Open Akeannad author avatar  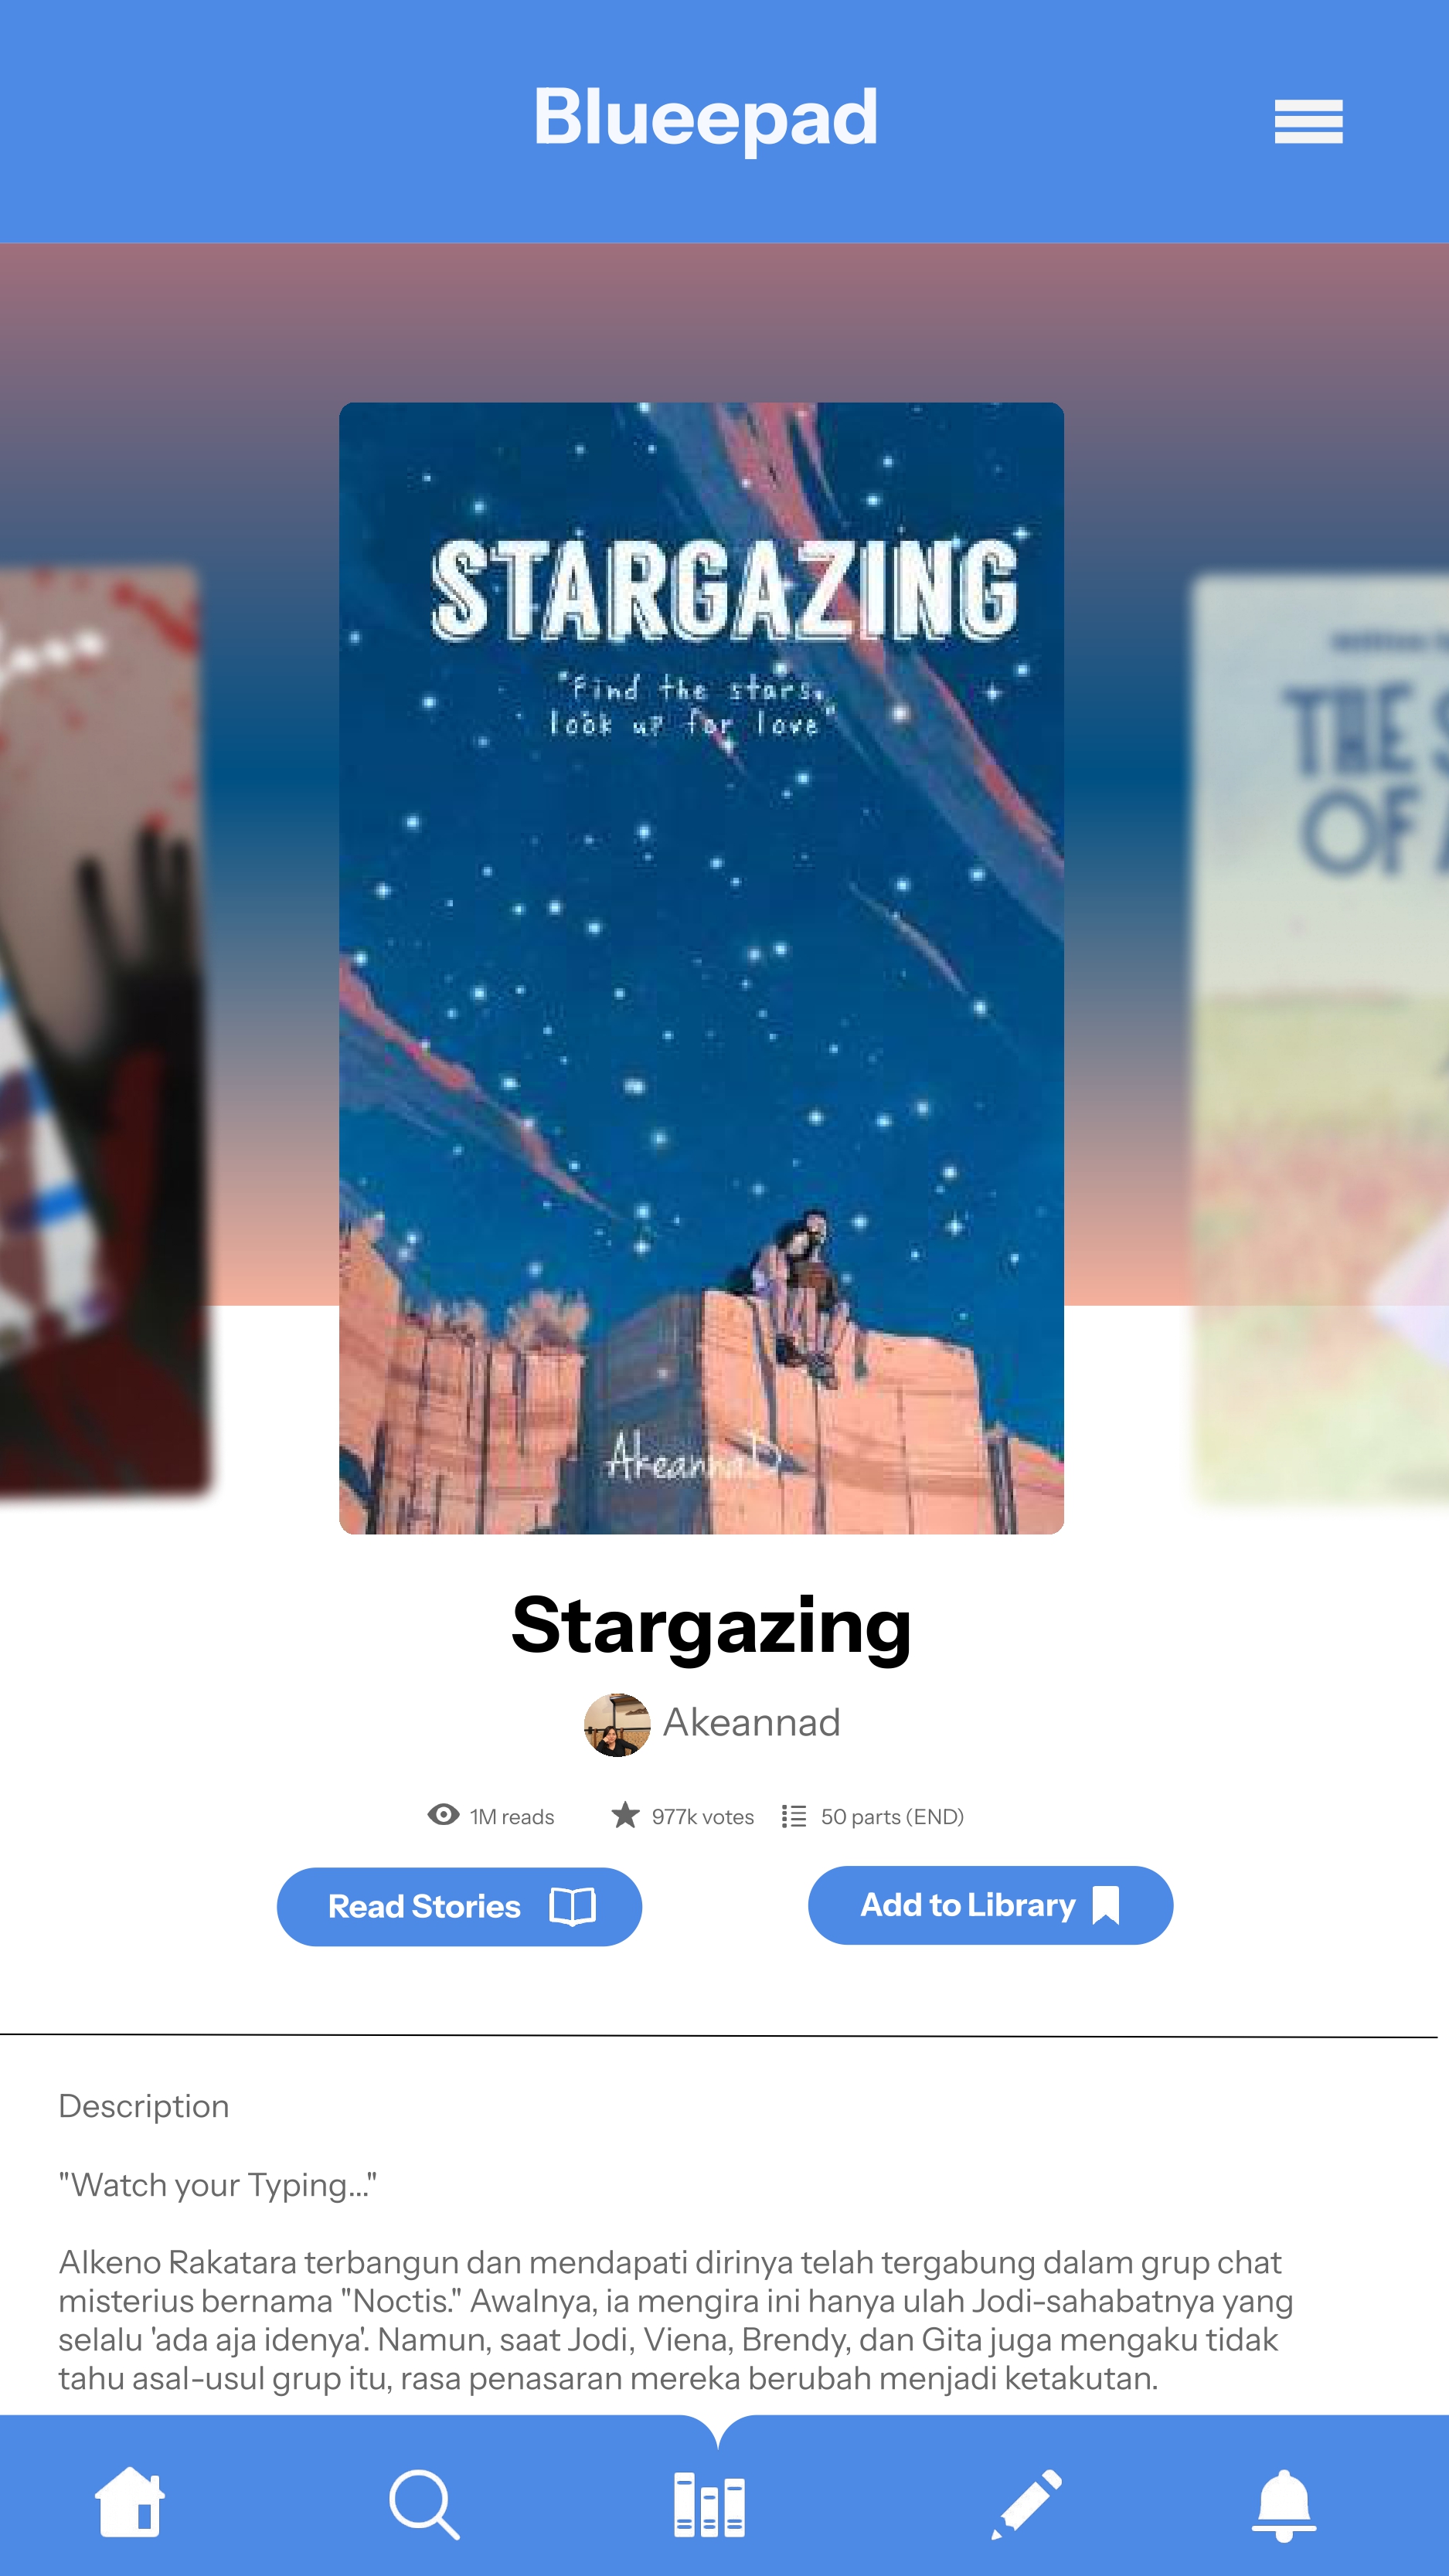click(617, 1724)
